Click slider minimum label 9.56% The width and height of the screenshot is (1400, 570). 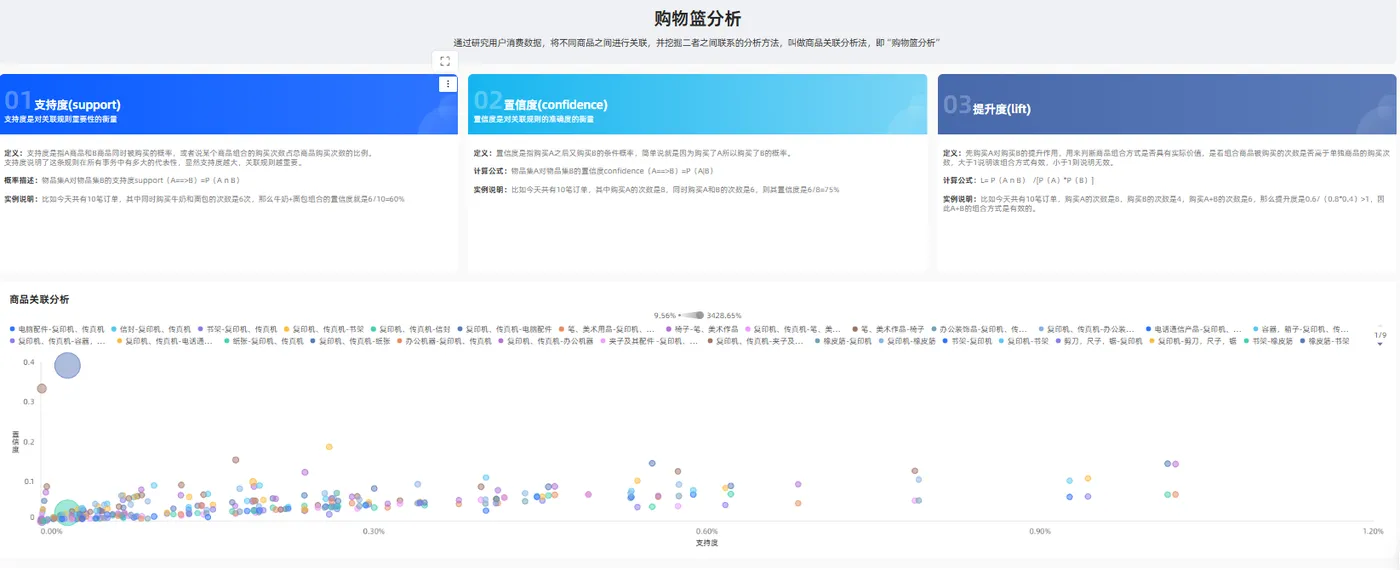click(x=666, y=315)
